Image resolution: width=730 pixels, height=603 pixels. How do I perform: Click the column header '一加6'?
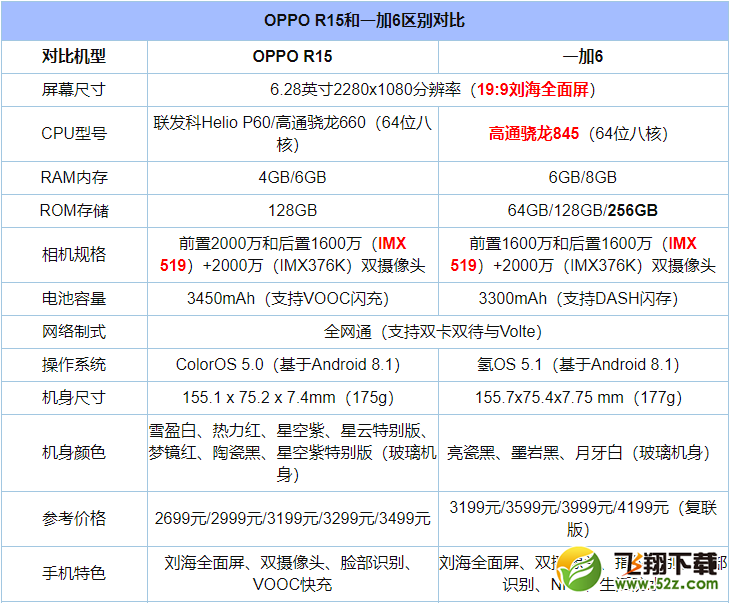(x=583, y=56)
